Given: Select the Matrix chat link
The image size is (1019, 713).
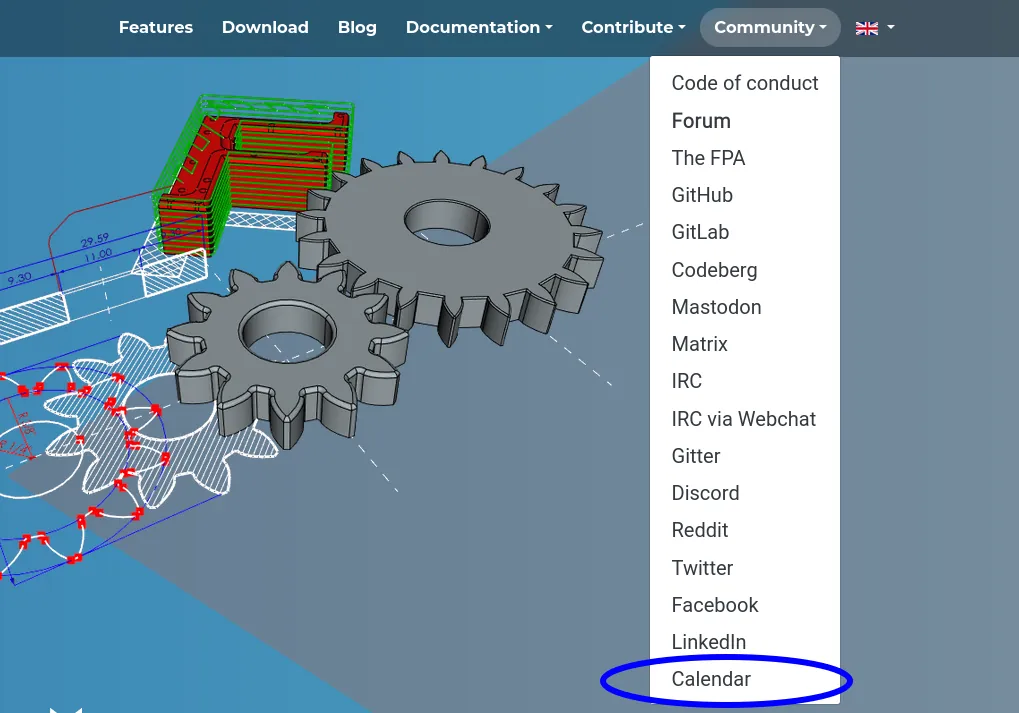Looking at the screenshot, I should (x=698, y=344).
